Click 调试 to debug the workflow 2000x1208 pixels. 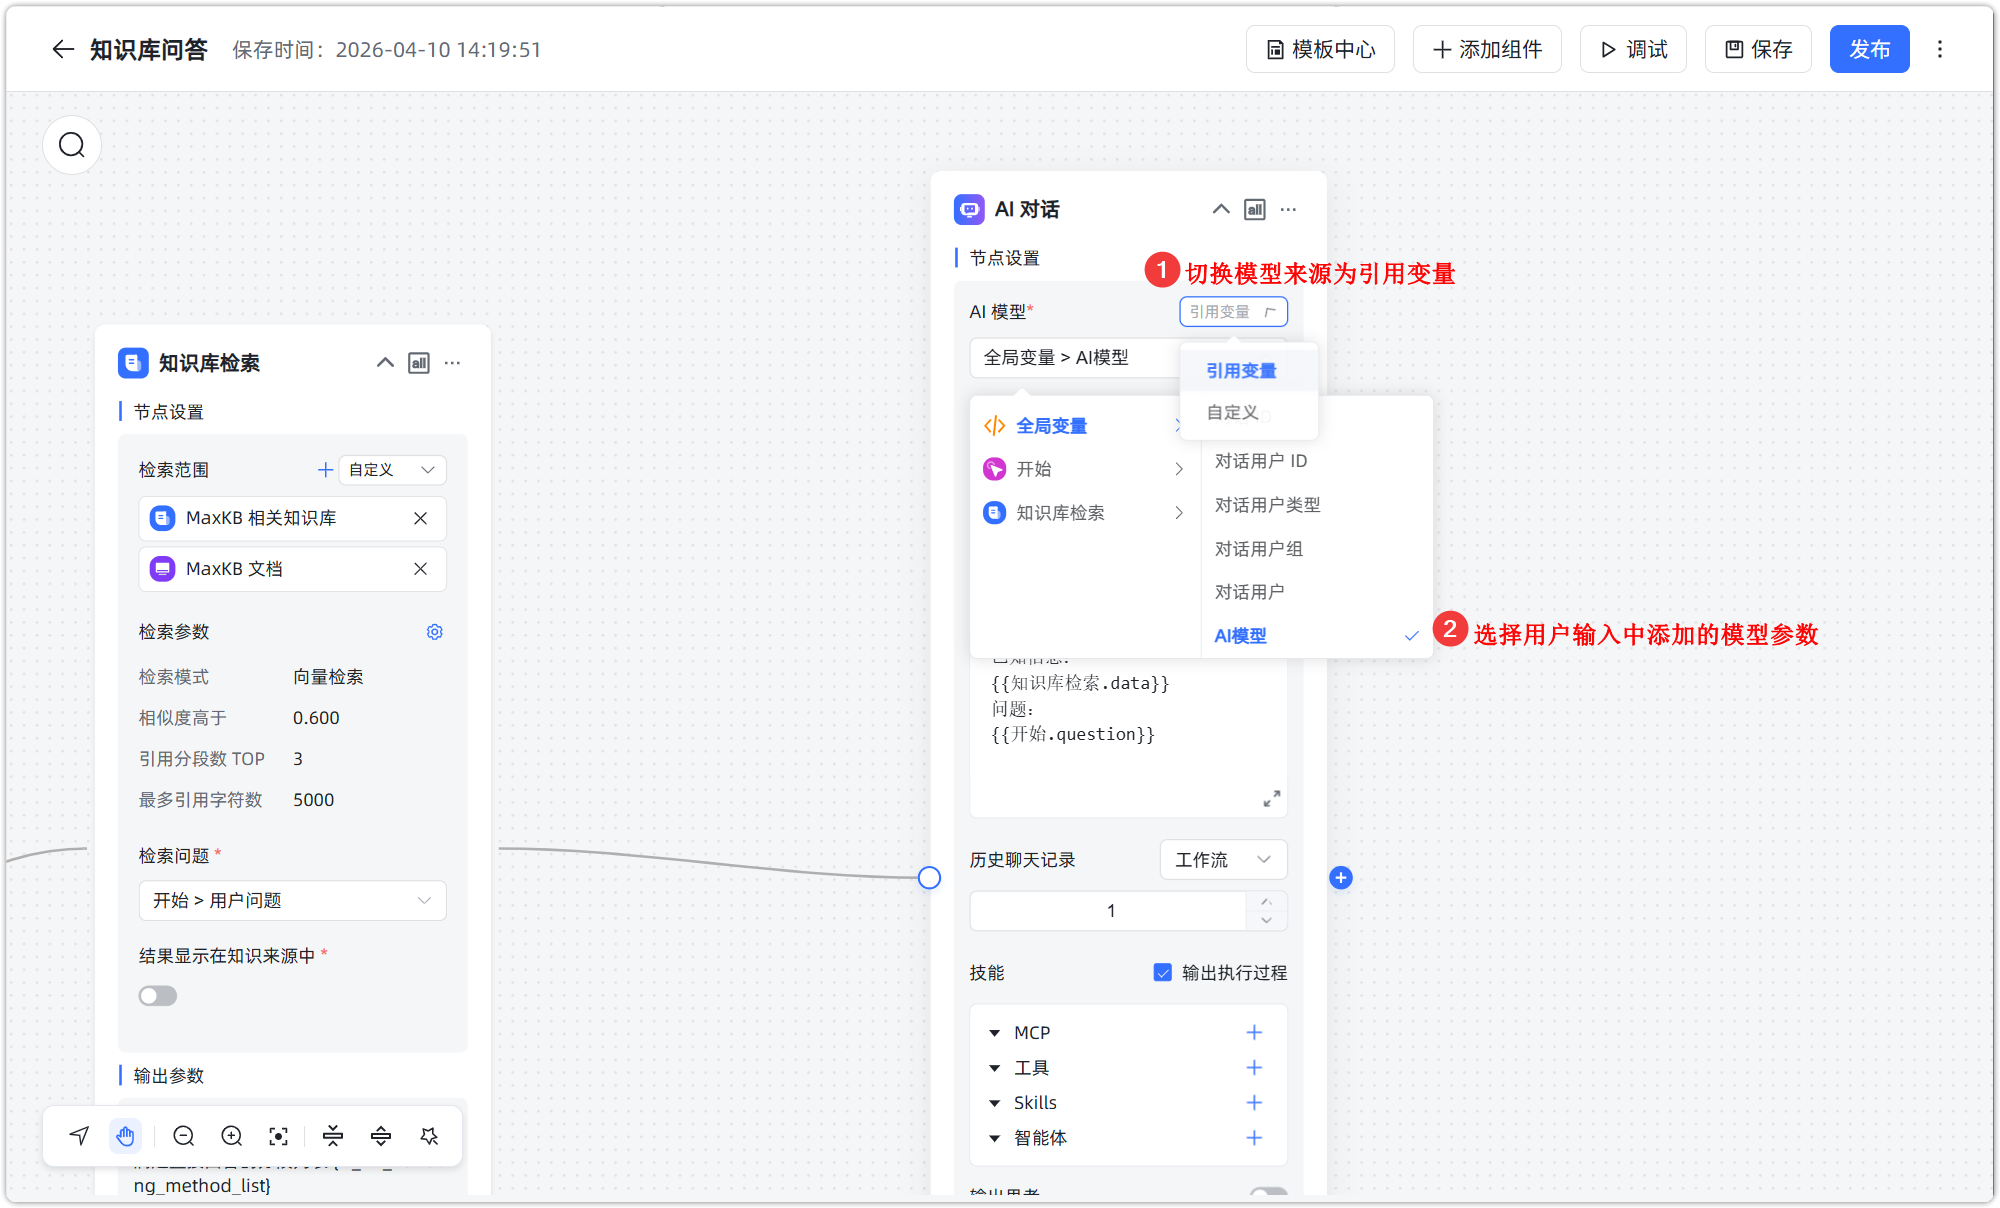1633,48
